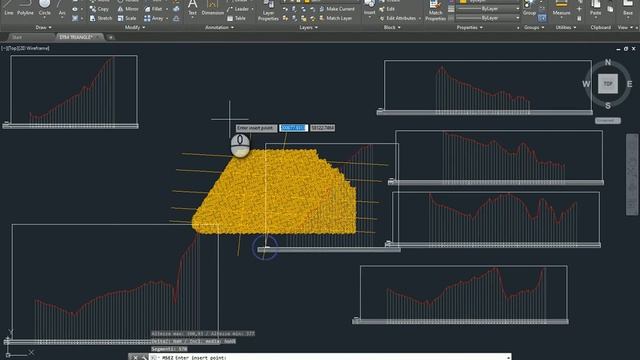The height and width of the screenshot is (360, 640).
Task: Select the Dimension tool
Action: (x=213, y=8)
